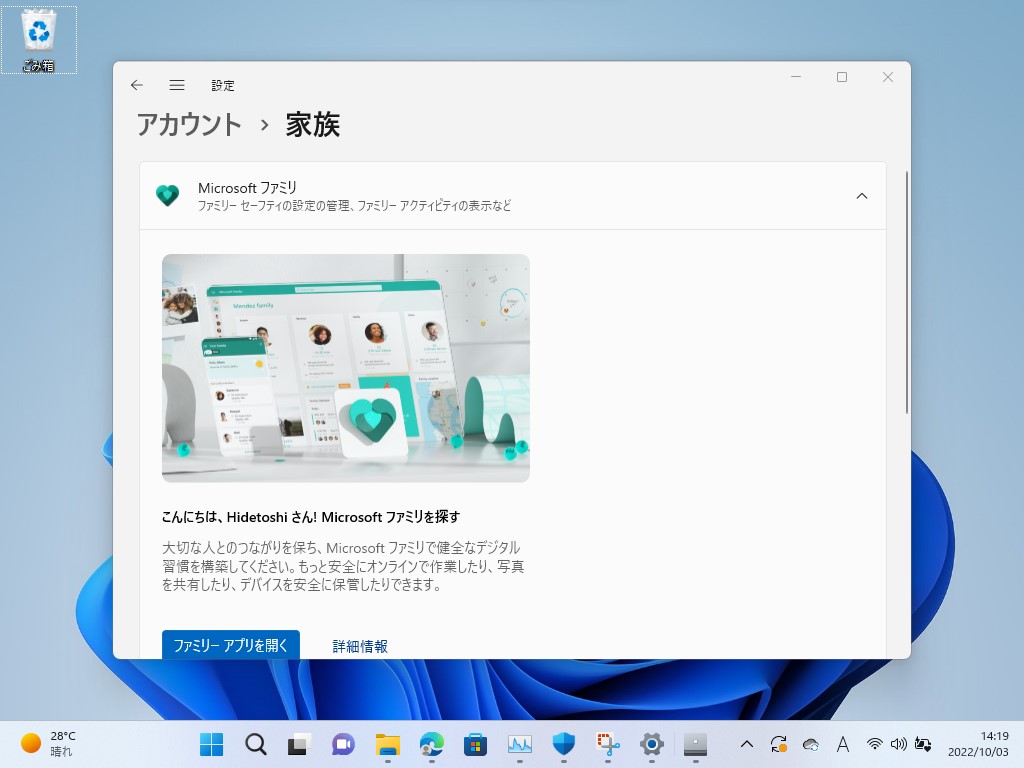
Task: Click the Microsoft ファミリ heart icon
Action: coord(168,195)
